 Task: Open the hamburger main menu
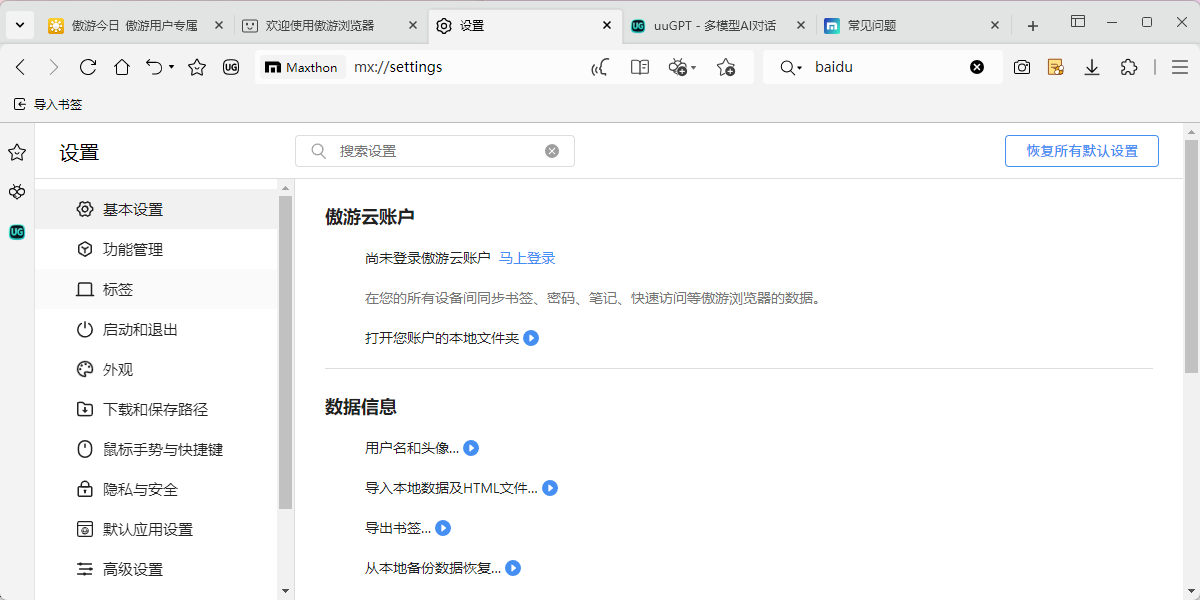click(1180, 67)
